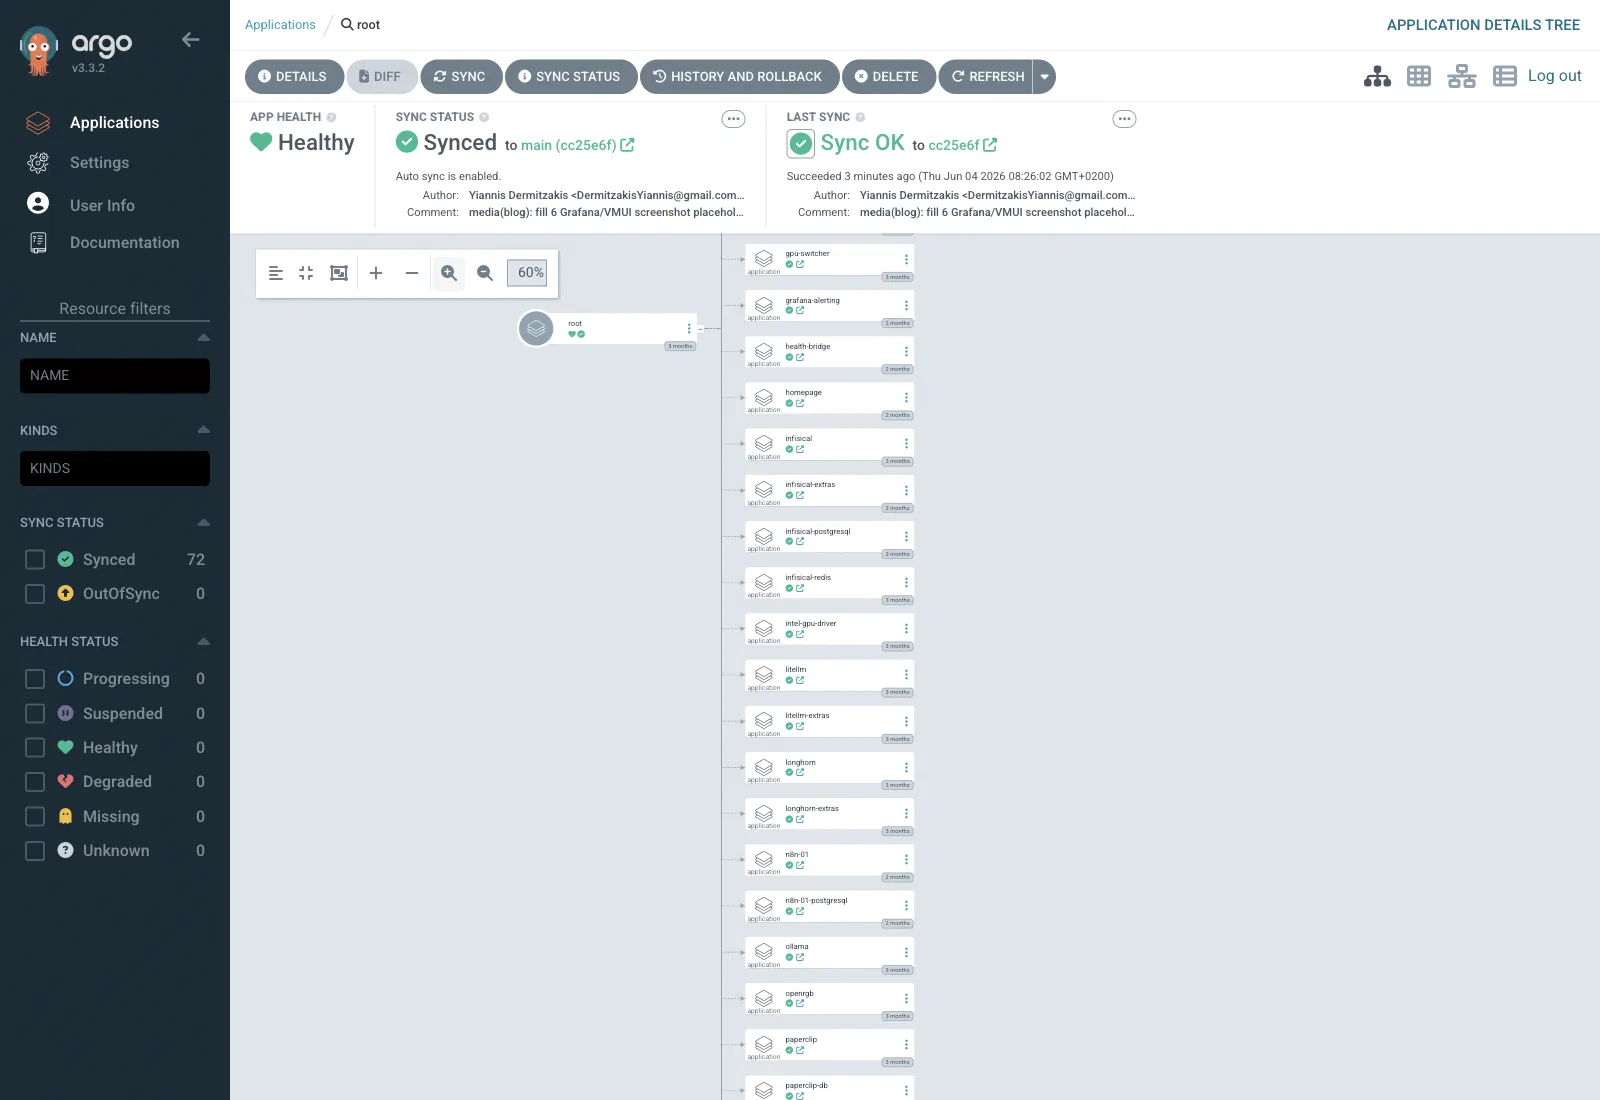
Task: Click Log out
Action: (1554, 76)
